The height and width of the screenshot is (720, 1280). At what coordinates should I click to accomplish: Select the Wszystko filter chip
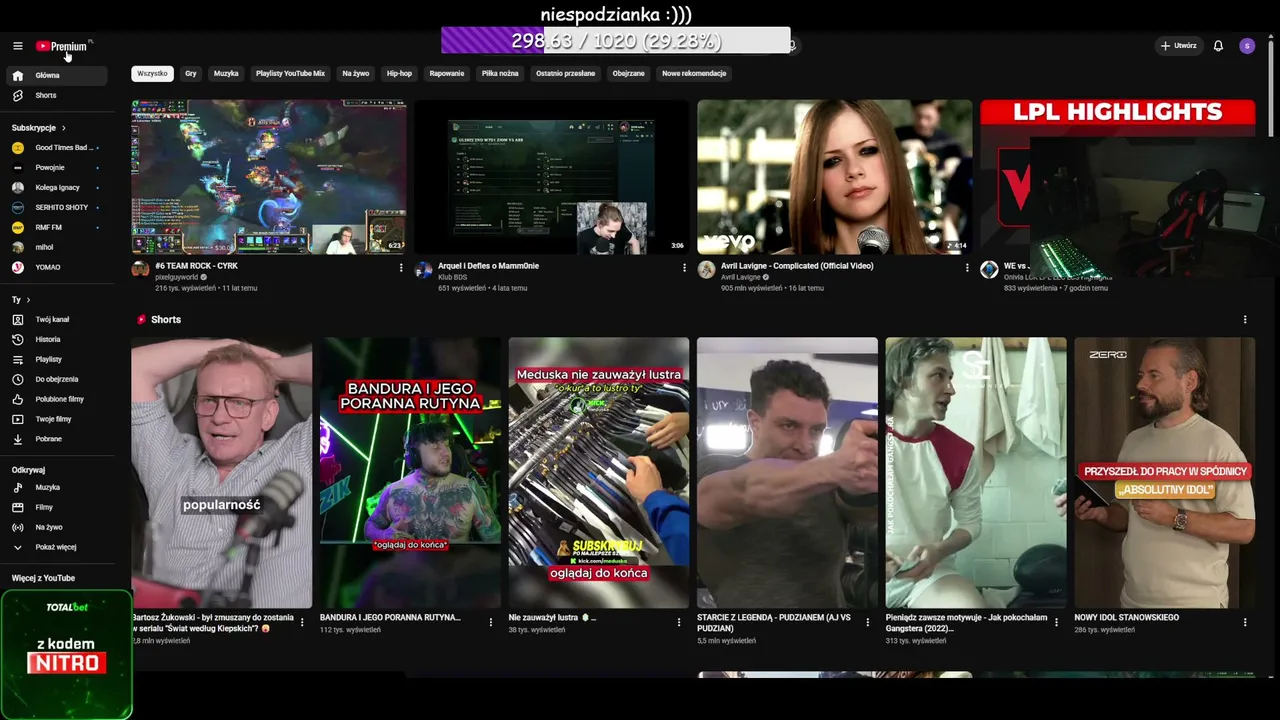(x=152, y=73)
